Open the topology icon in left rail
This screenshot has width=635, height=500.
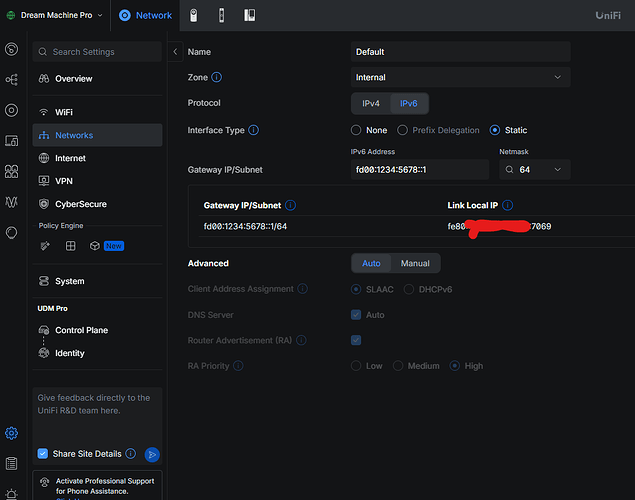11,80
